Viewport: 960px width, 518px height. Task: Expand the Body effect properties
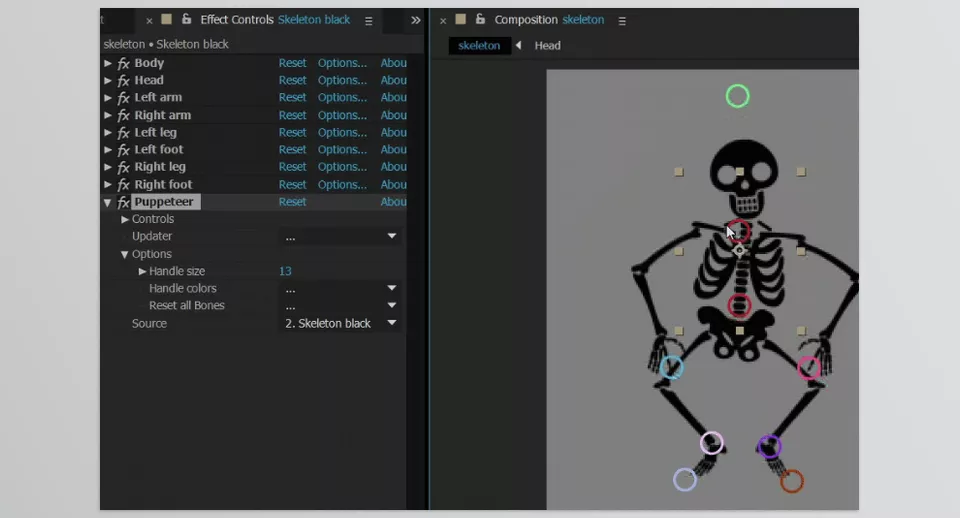pyautogui.click(x=108, y=63)
